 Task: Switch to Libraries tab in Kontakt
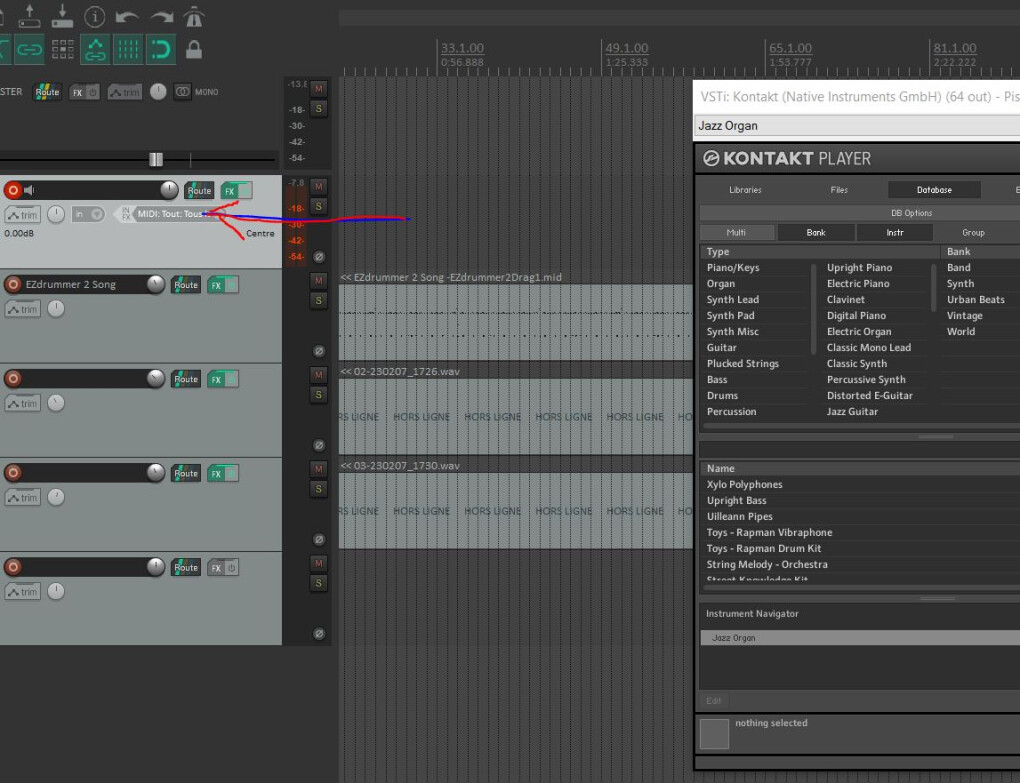click(x=745, y=190)
